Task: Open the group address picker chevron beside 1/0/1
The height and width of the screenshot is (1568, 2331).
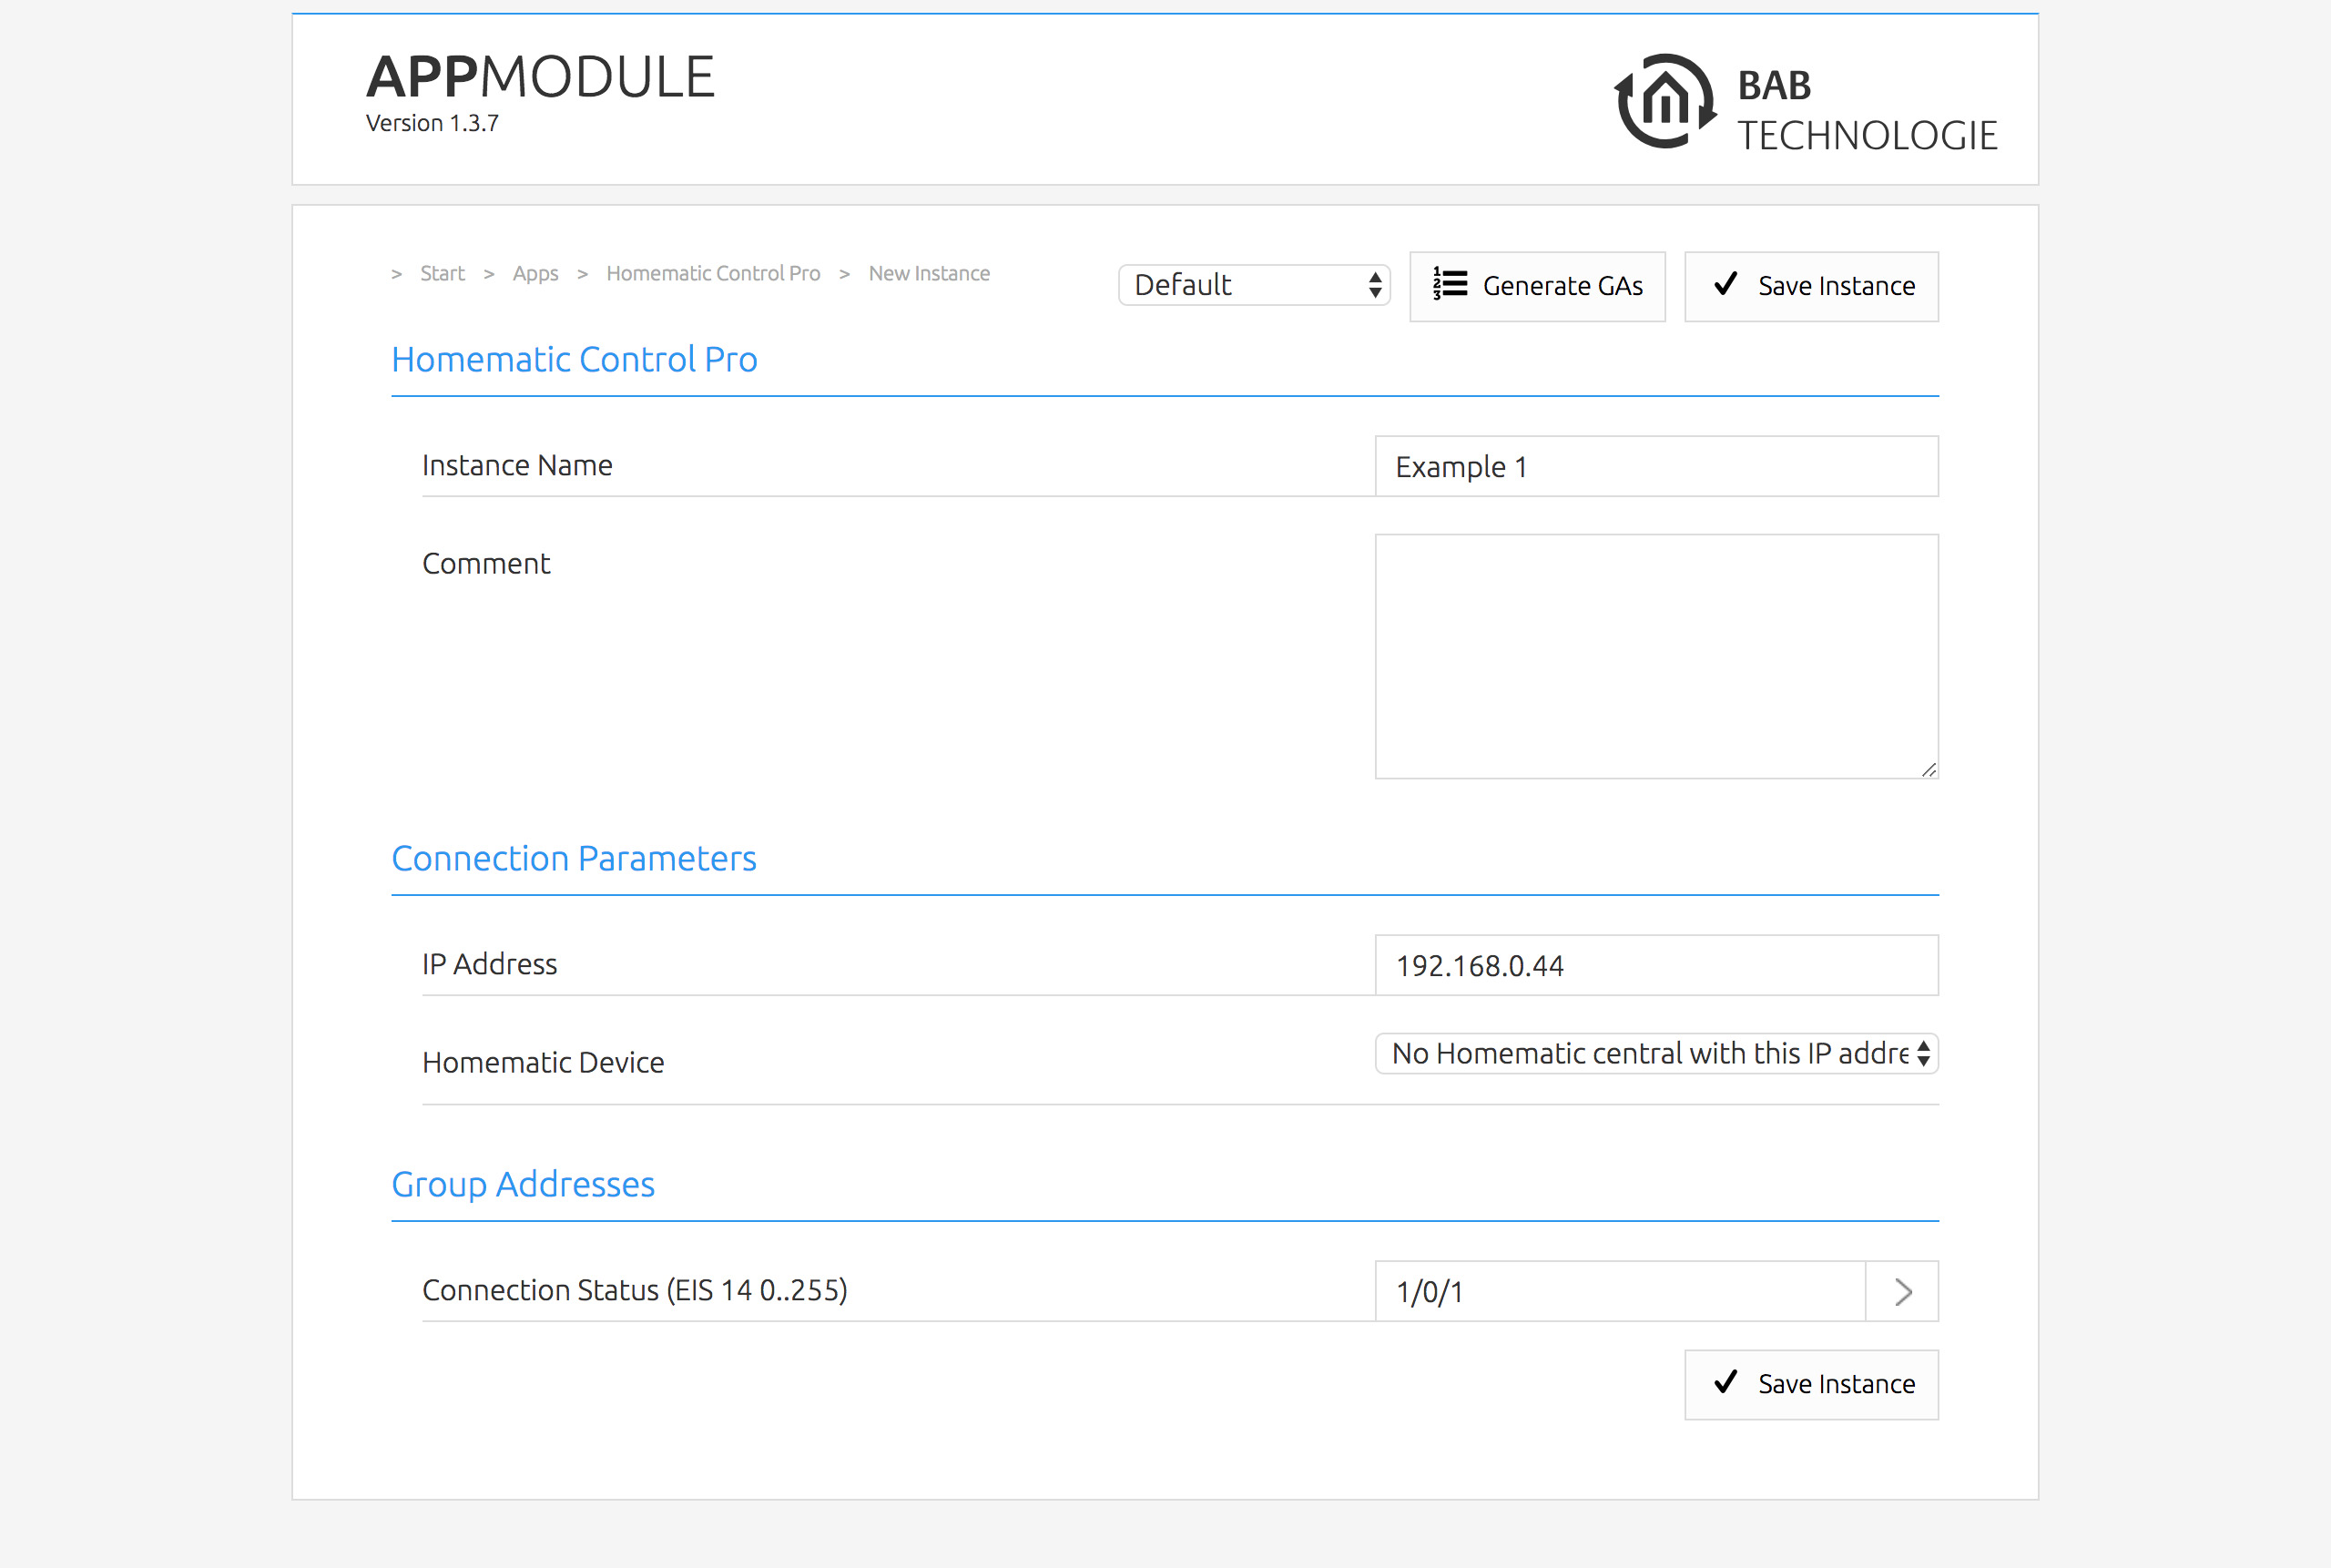Action: (1902, 1291)
